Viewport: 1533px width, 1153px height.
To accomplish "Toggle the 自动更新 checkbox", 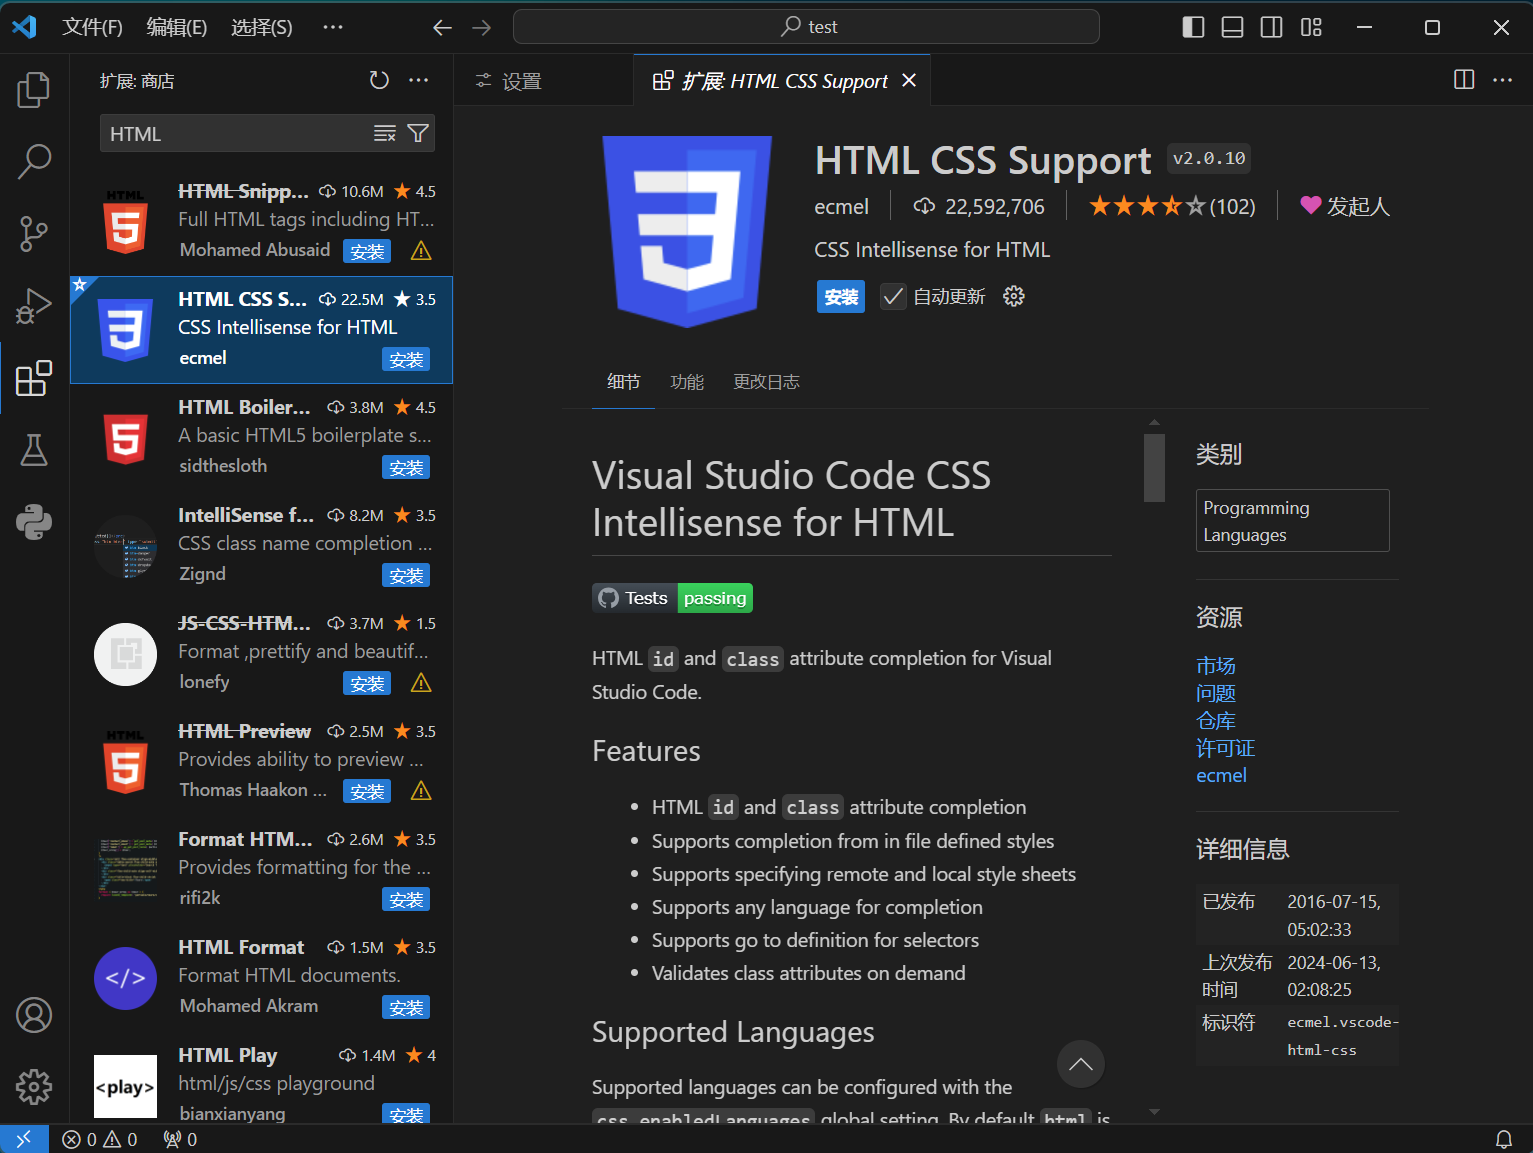I will pos(893,297).
